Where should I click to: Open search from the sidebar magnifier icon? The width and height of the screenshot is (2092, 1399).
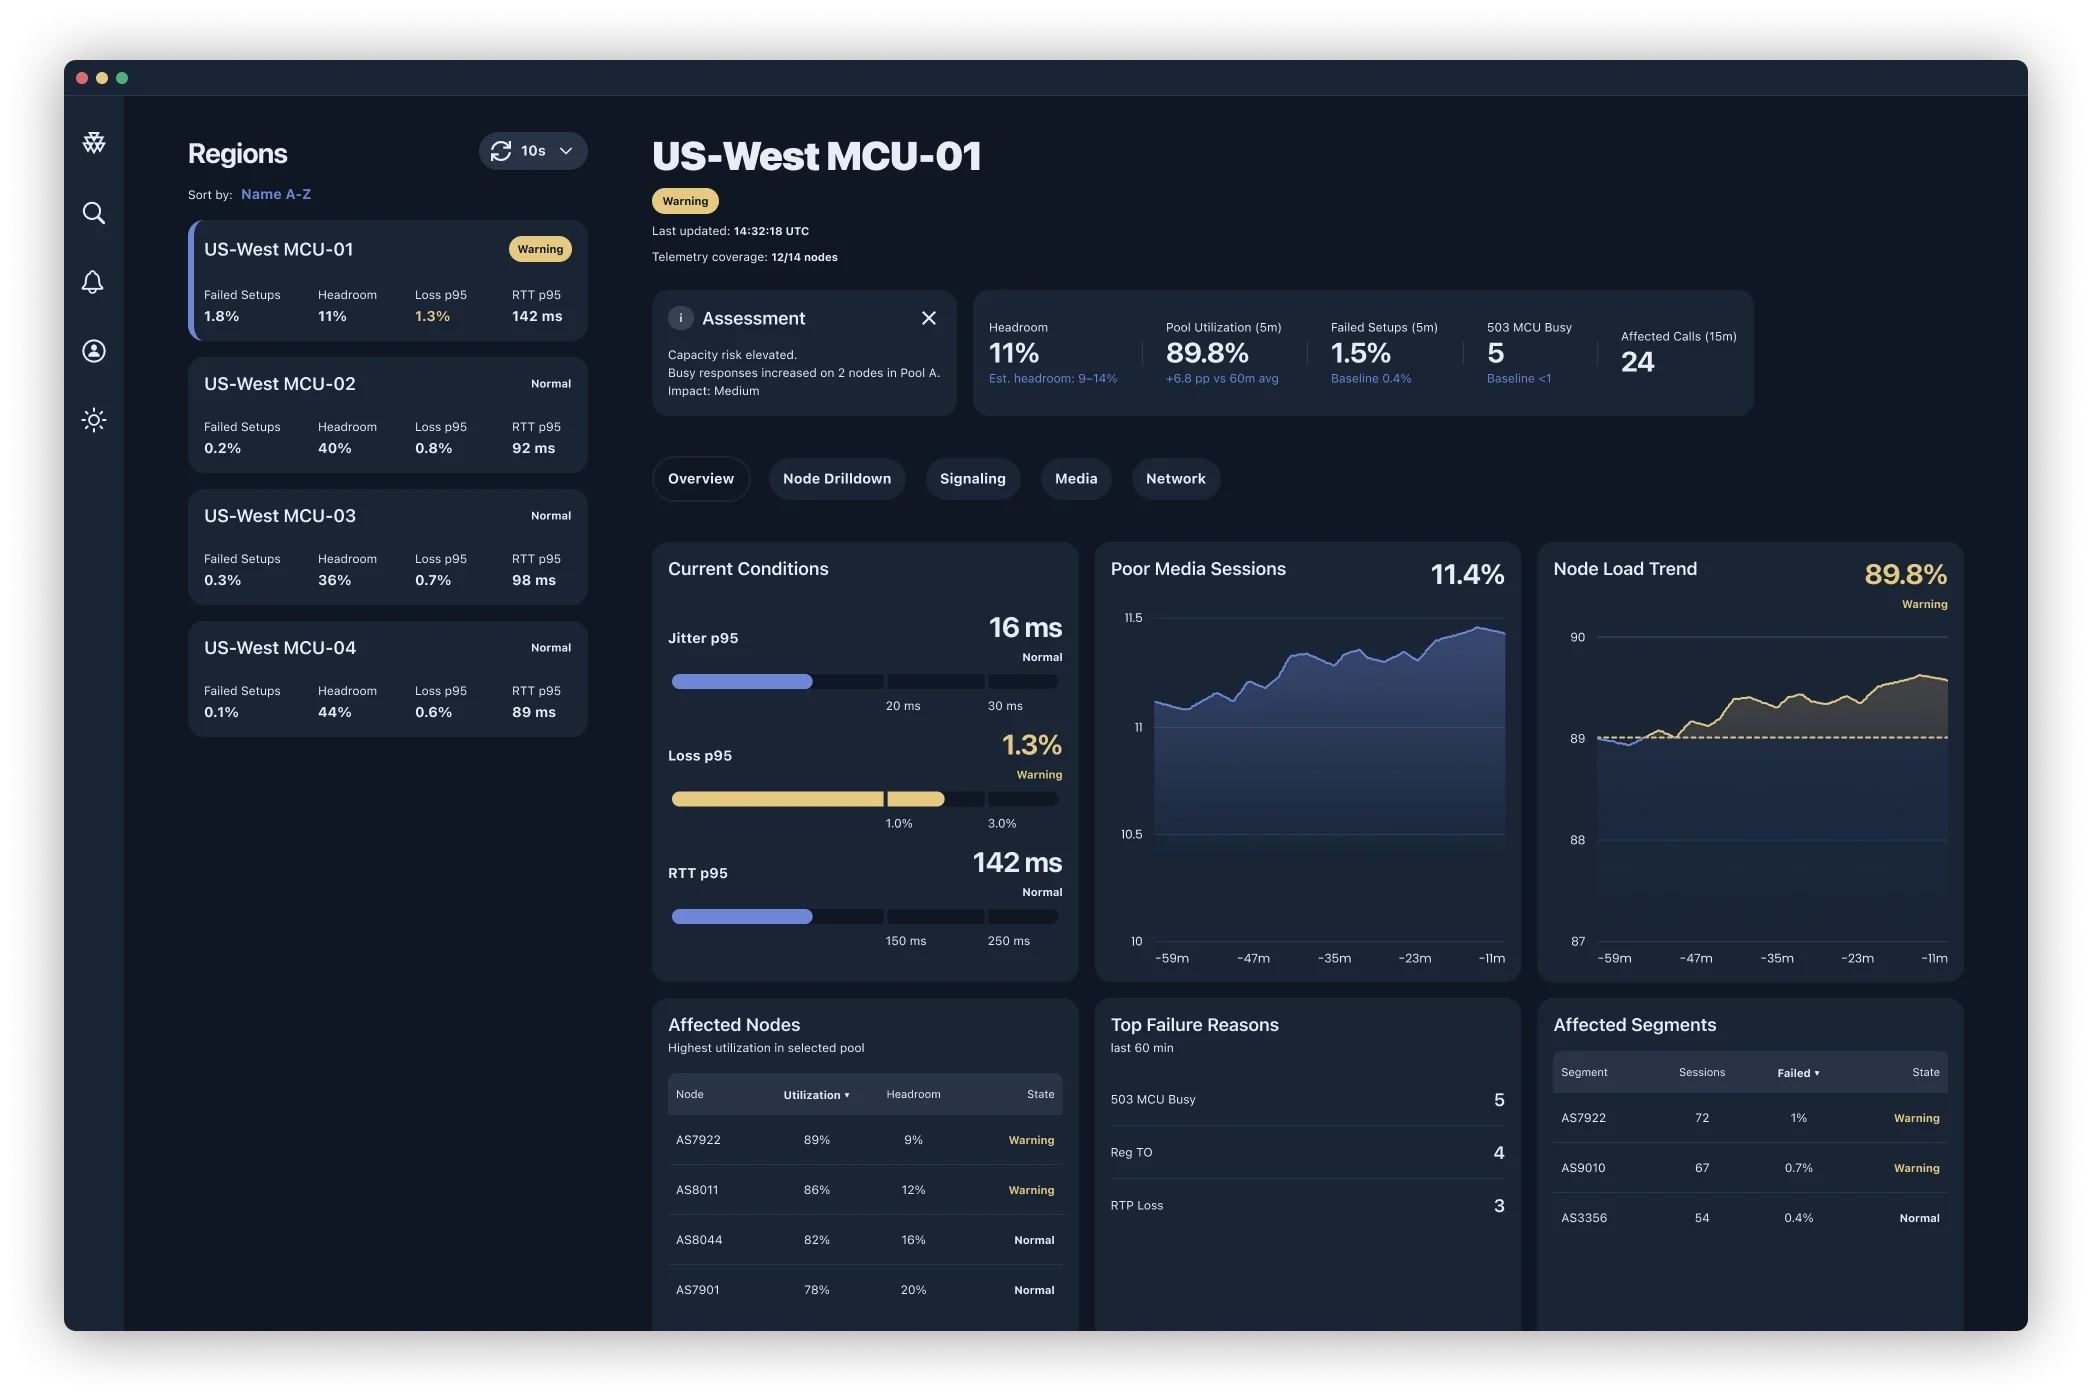click(x=94, y=213)
